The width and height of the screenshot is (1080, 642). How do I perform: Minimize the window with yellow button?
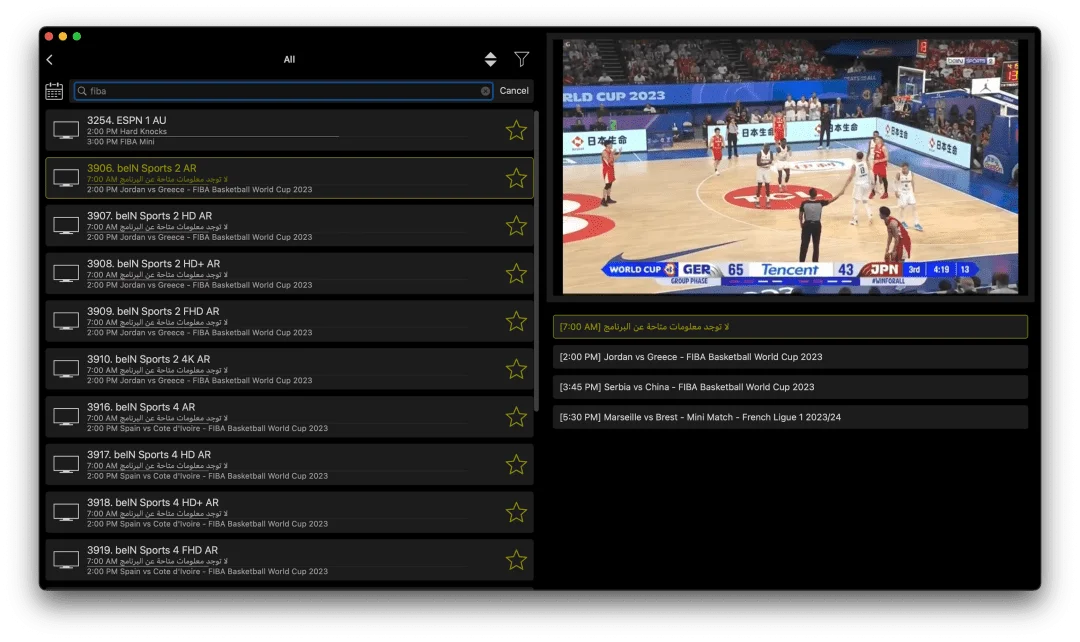[63, 37]
